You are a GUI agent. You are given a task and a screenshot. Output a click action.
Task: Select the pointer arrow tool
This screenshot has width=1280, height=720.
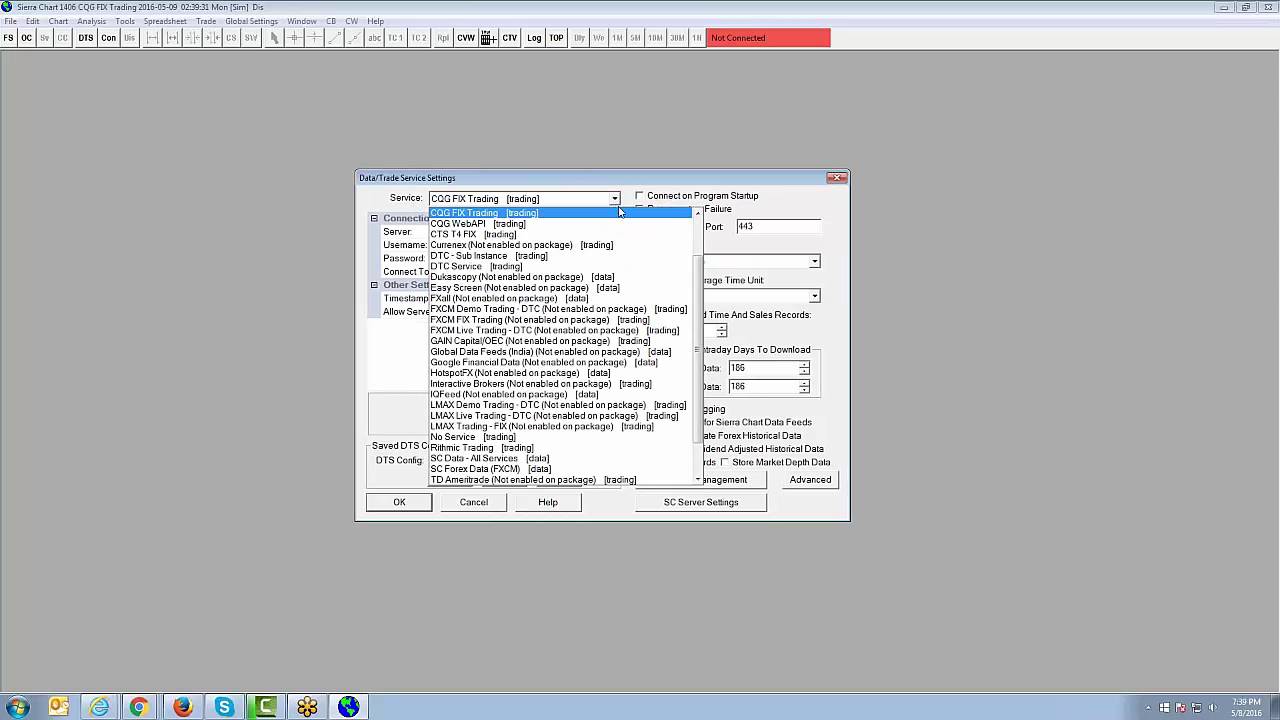click(x=275, y=38)
